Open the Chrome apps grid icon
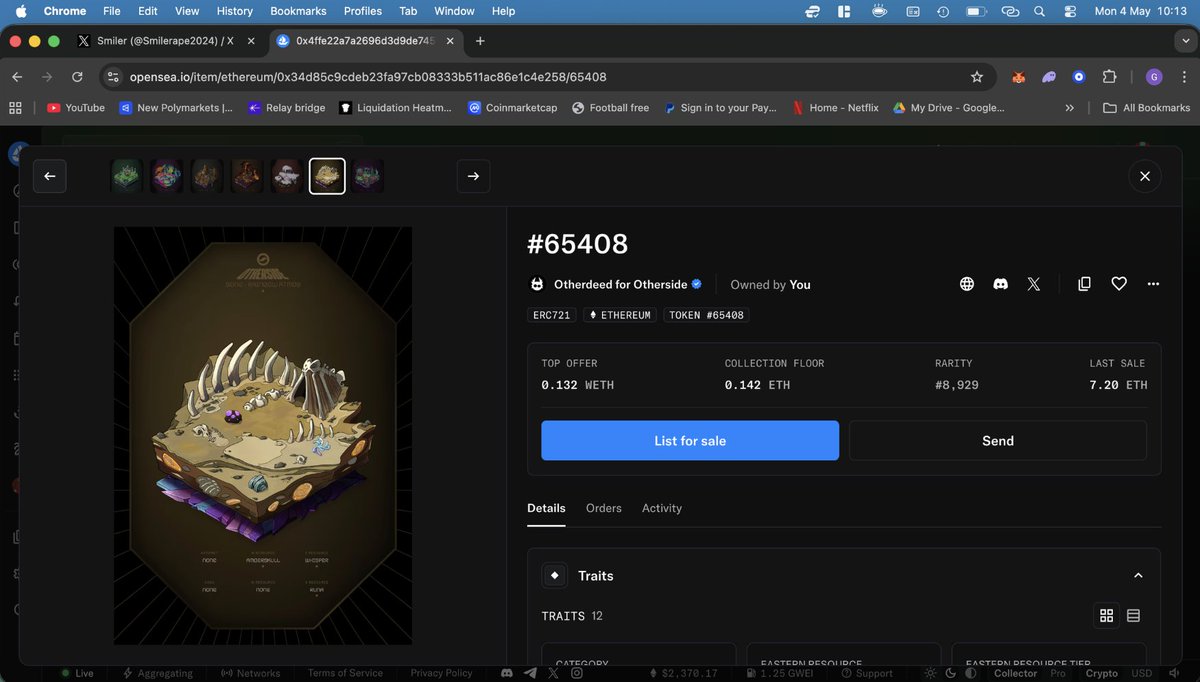This screenshot has height=682, width=1200. click(15, 107)
